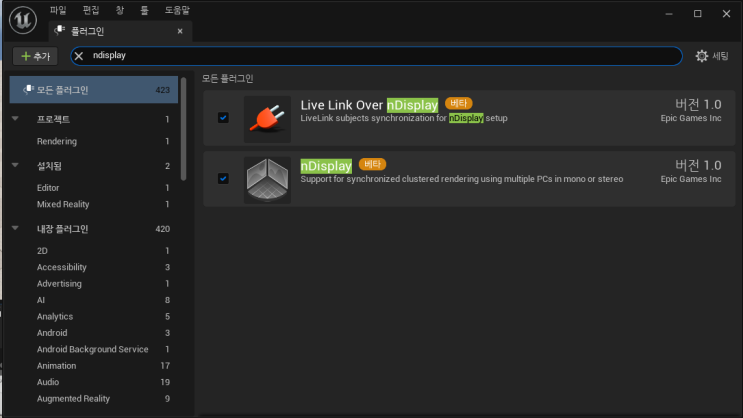Screen dimensions: 743x418
Task: Select 모든 플러그인 category
Action: coord(94,90)
